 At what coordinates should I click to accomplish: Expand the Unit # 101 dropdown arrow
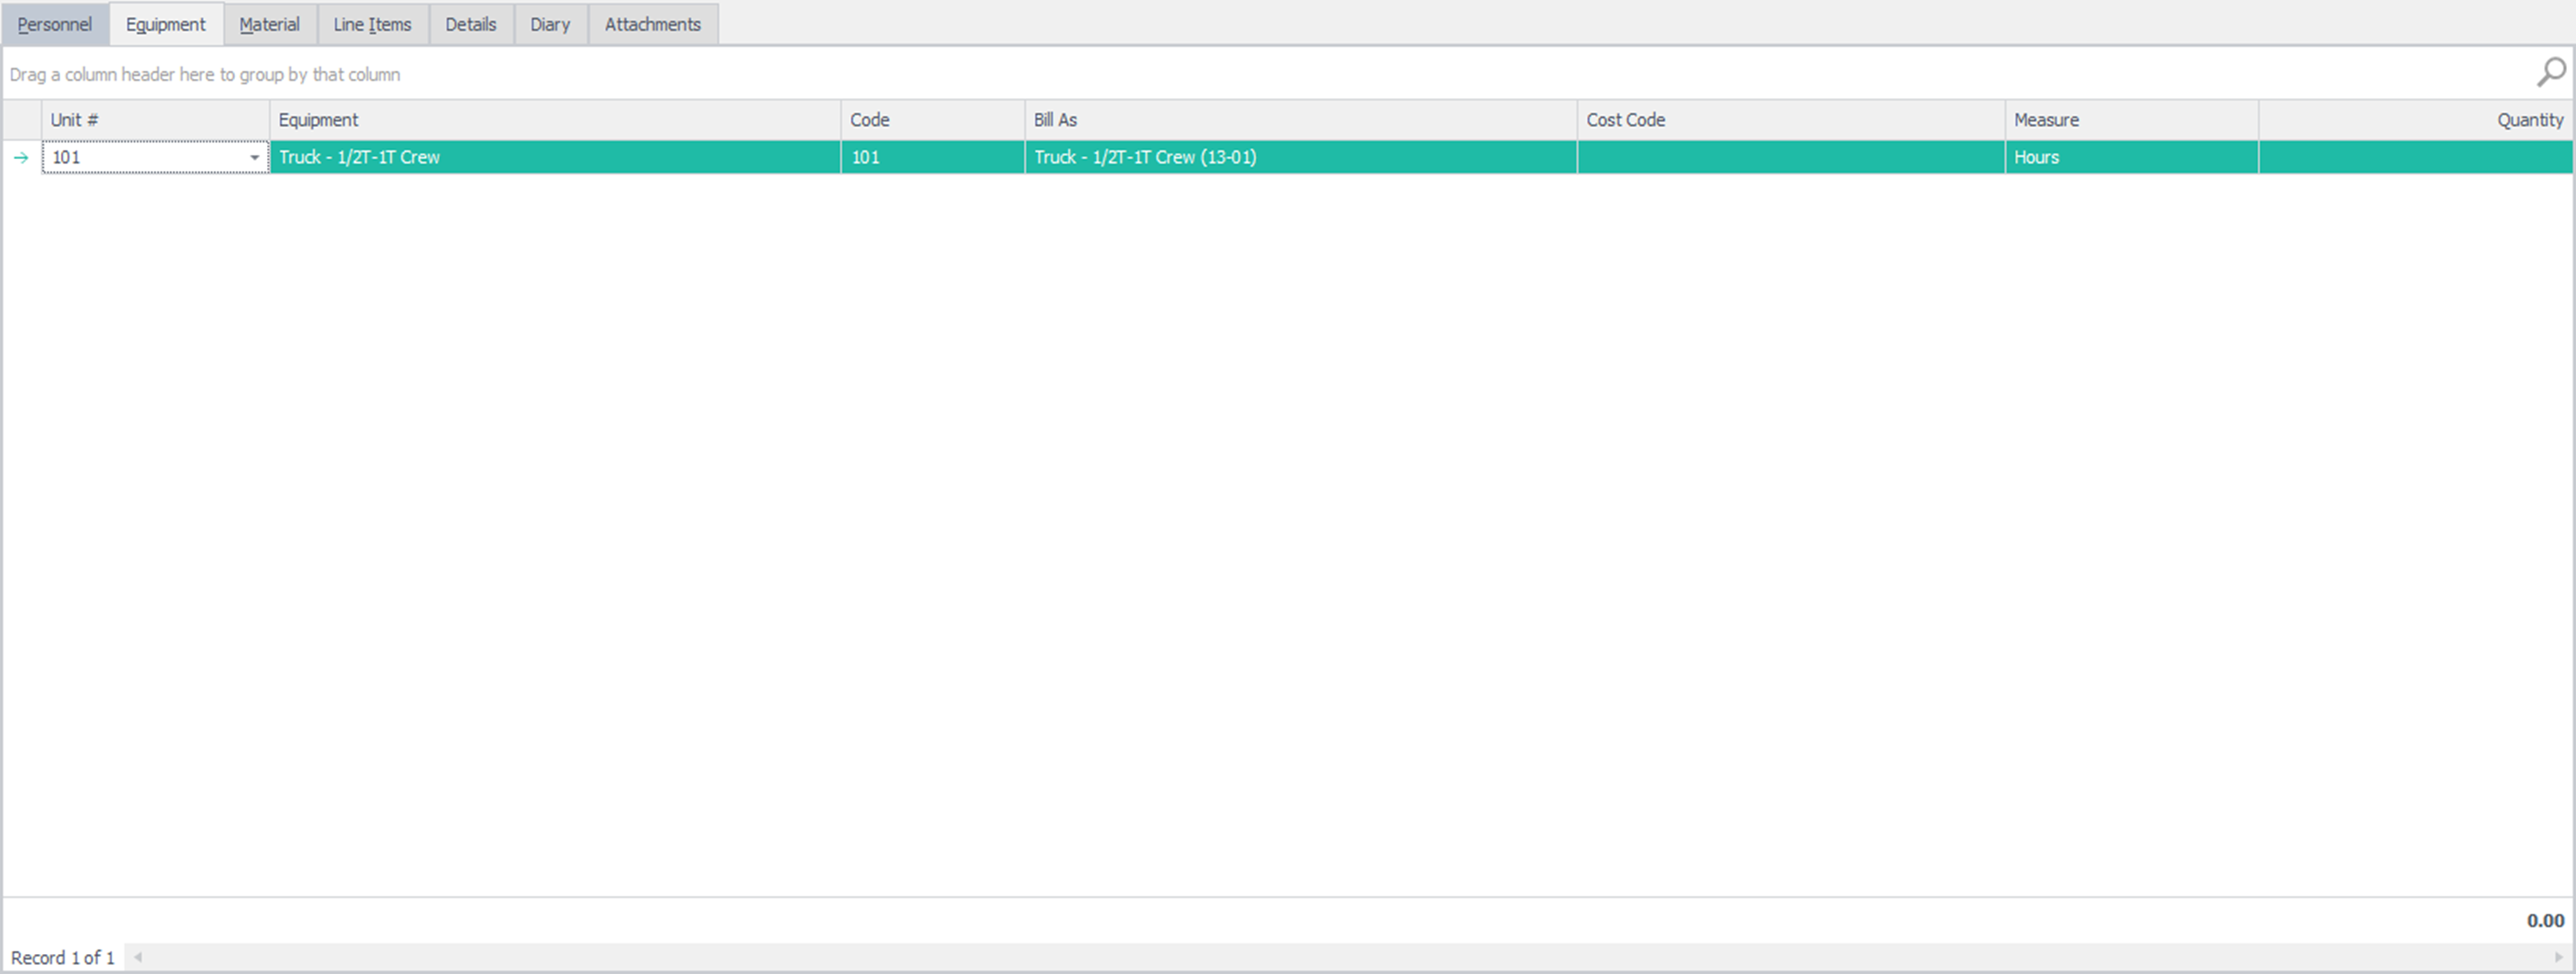click(255, 157)
